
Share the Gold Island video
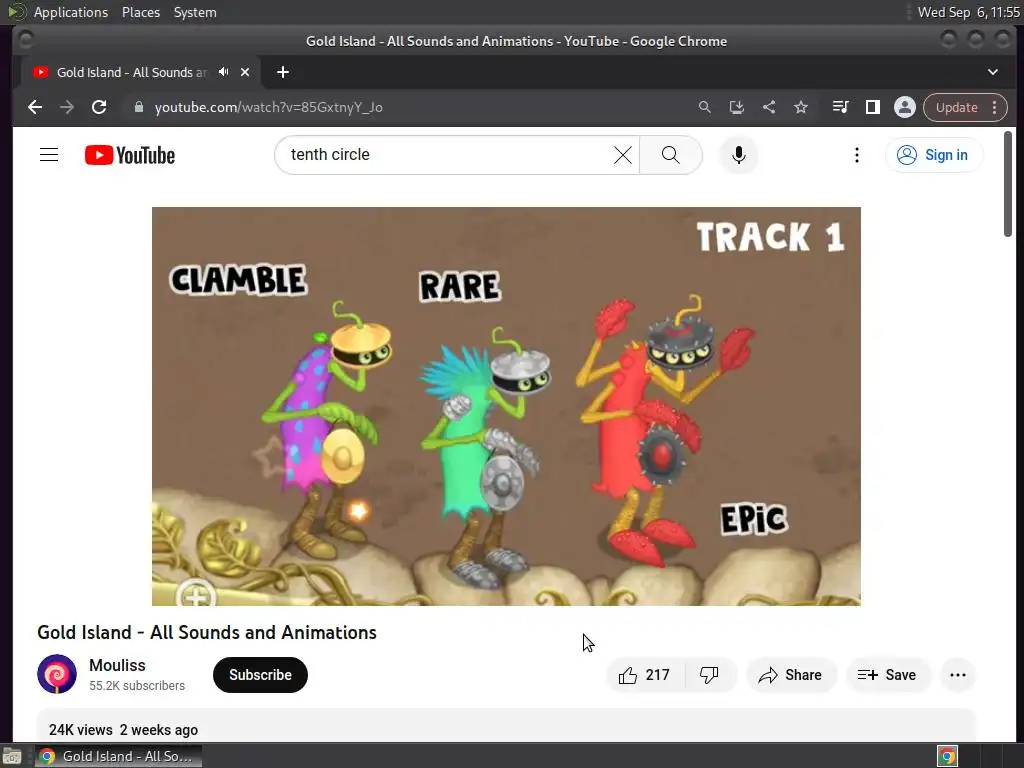tap(791, 675)
